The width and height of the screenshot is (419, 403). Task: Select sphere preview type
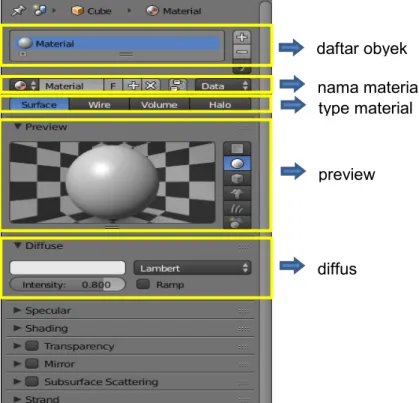click(x=237, y=163)
